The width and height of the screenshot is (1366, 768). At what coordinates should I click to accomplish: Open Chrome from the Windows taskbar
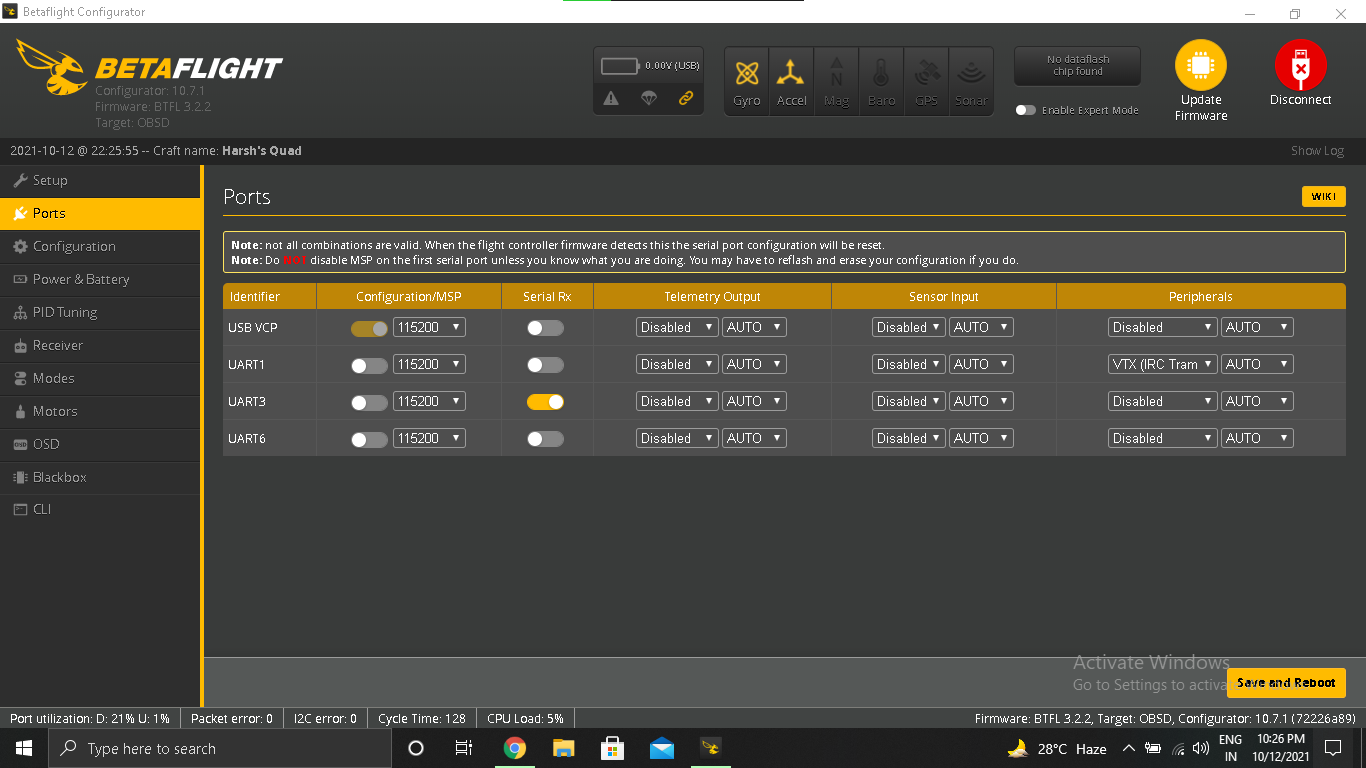(515, 748)
